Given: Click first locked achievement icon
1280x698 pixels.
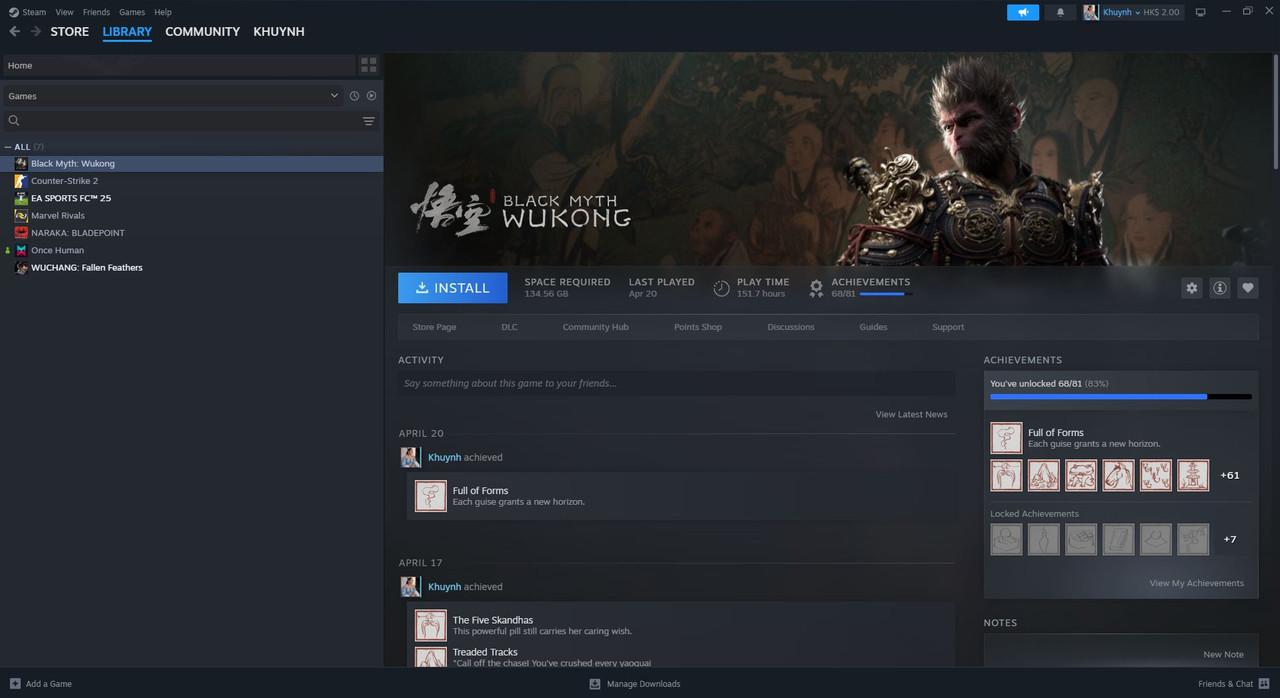Looking at the screenshot, I should (1006, 539).
